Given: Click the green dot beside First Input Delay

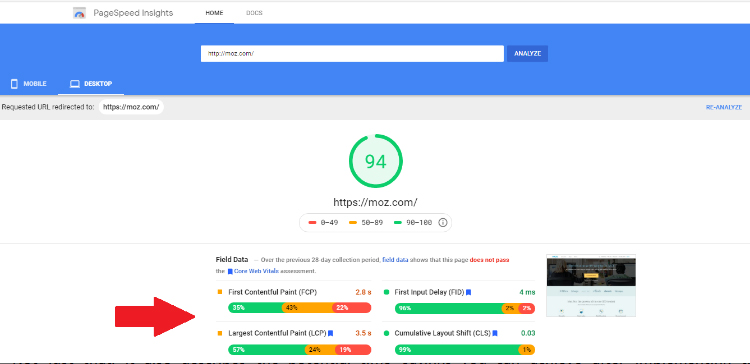Looking at the screenshot, I should click(x=386, y=292).
